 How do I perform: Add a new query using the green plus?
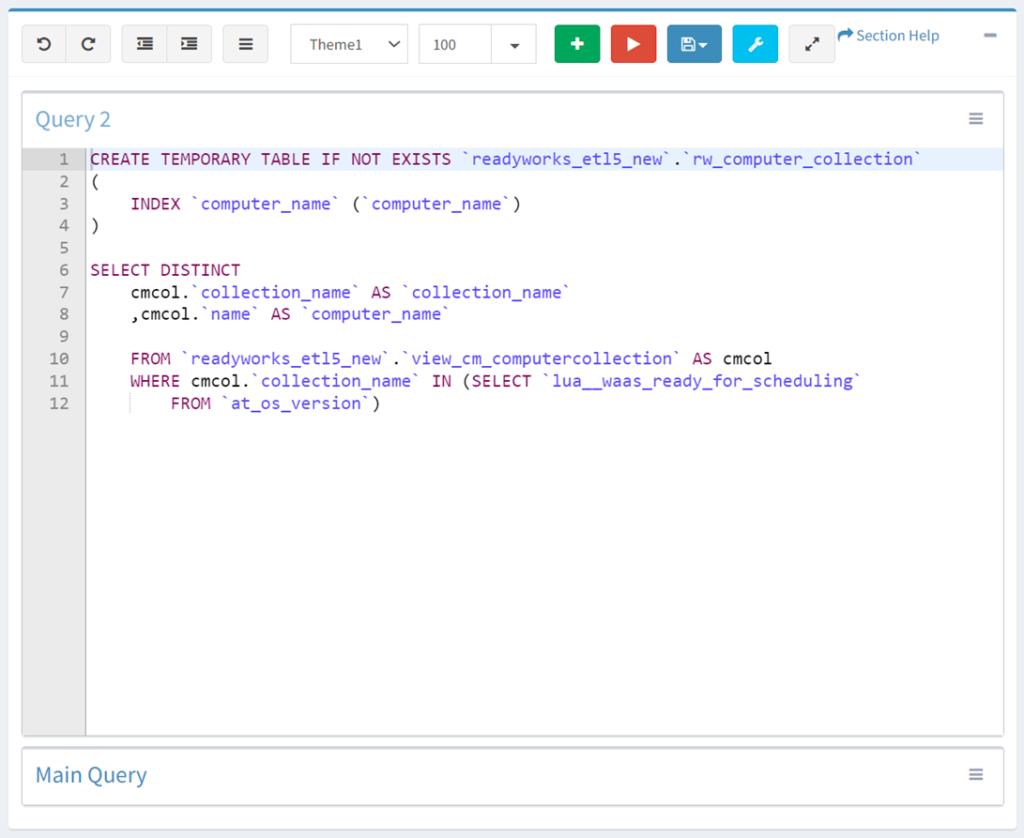tap(577, 43)
